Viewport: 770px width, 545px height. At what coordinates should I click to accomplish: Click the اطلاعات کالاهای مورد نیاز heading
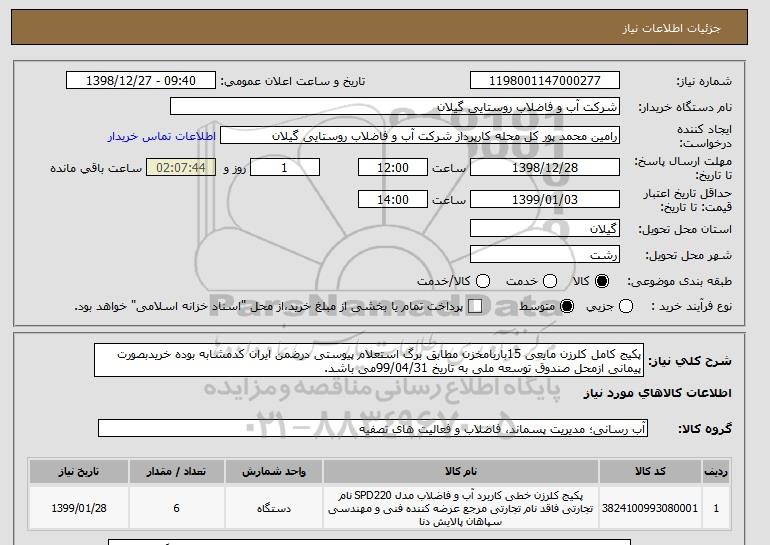[658, 393]
